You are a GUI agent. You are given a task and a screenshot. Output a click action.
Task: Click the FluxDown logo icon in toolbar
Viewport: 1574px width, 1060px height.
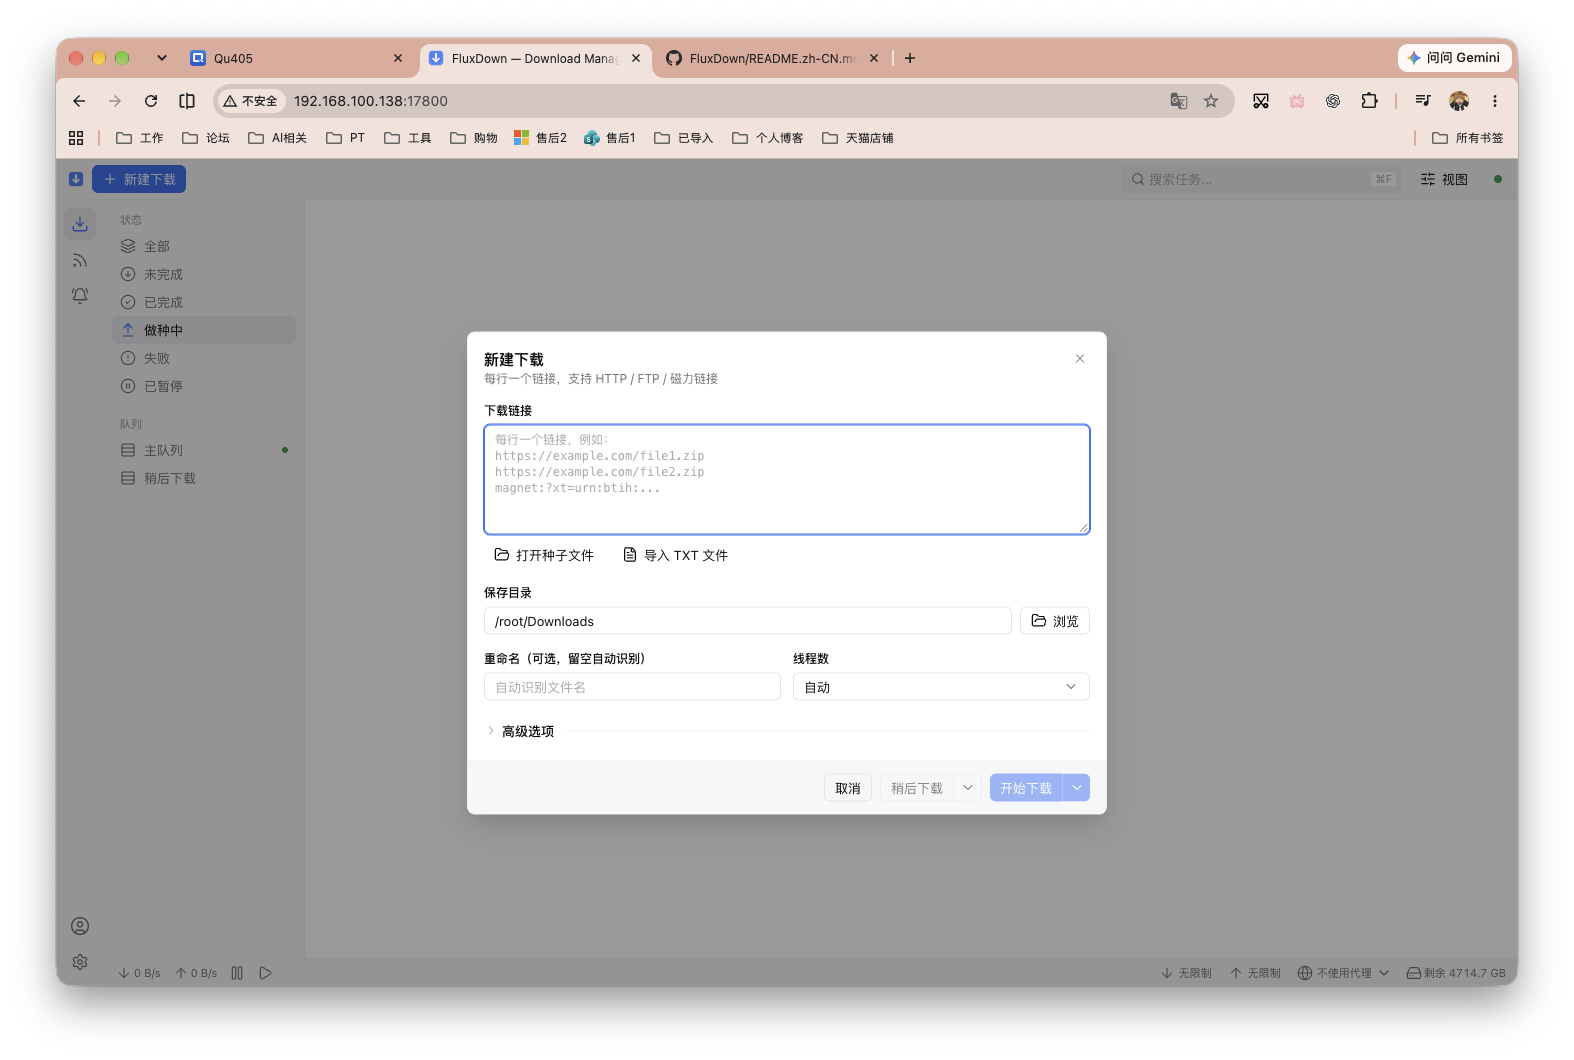76,179
